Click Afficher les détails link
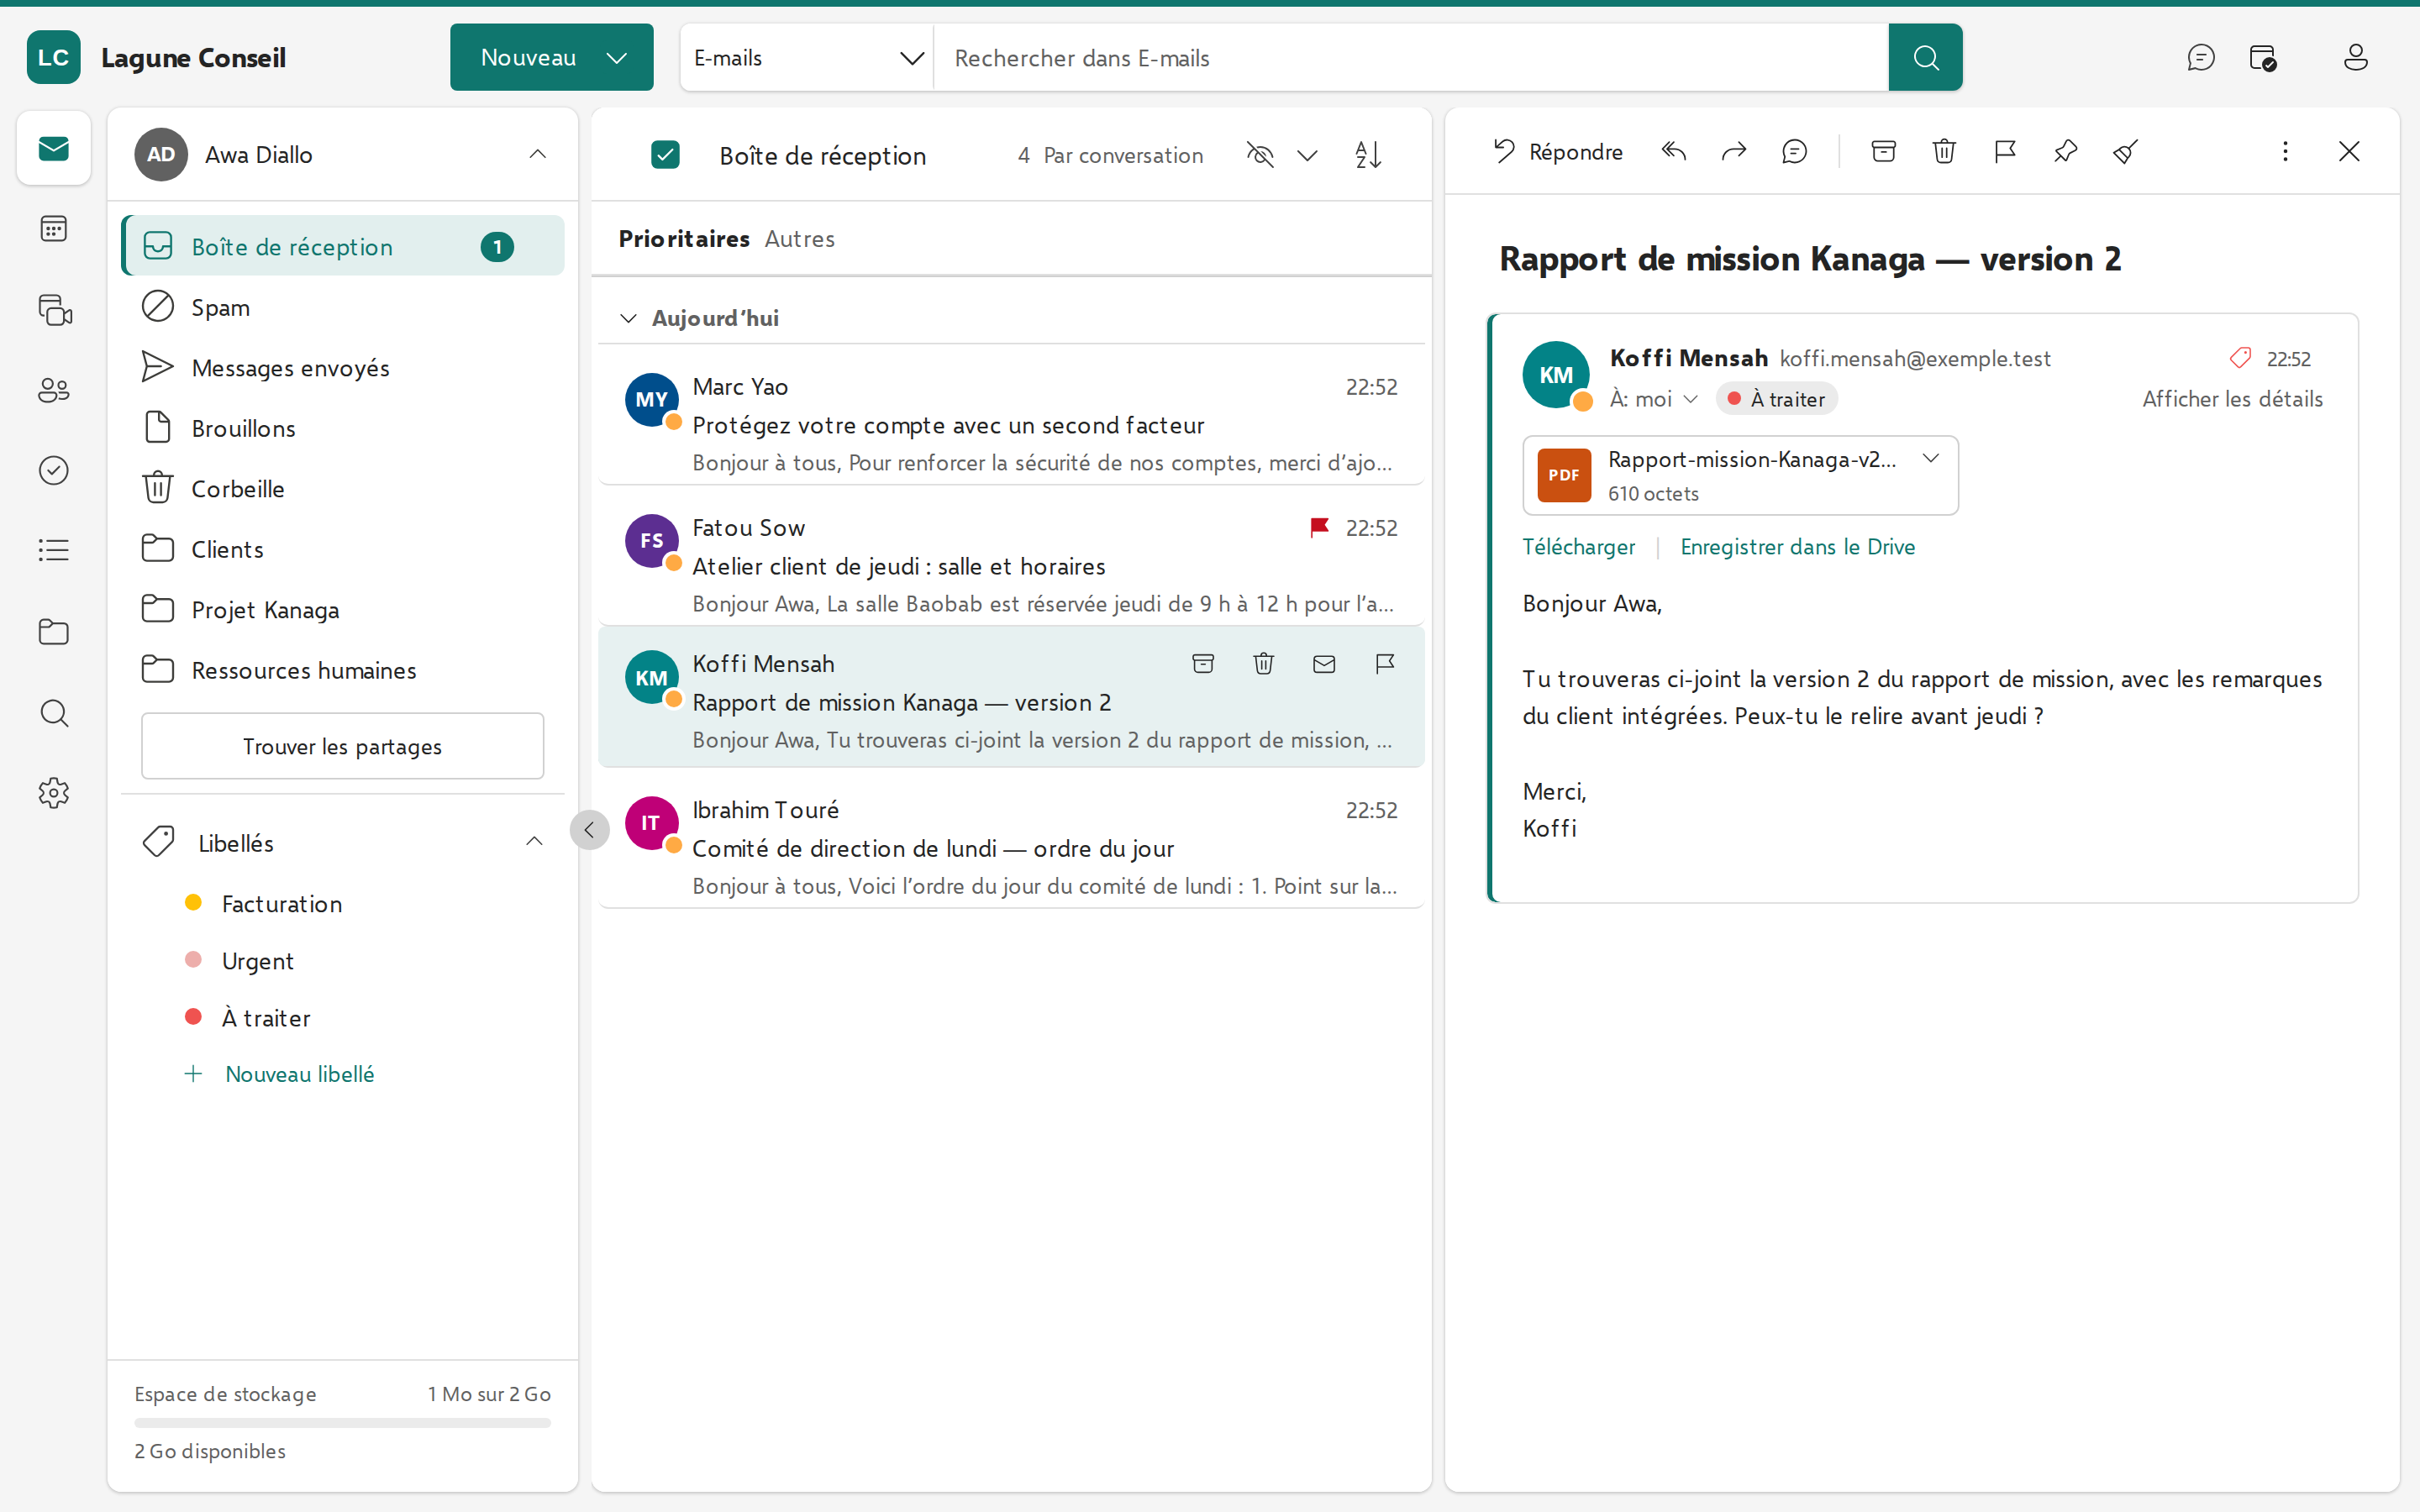This screenshot has width=2420, height=1512. [x=2232, y=399]
